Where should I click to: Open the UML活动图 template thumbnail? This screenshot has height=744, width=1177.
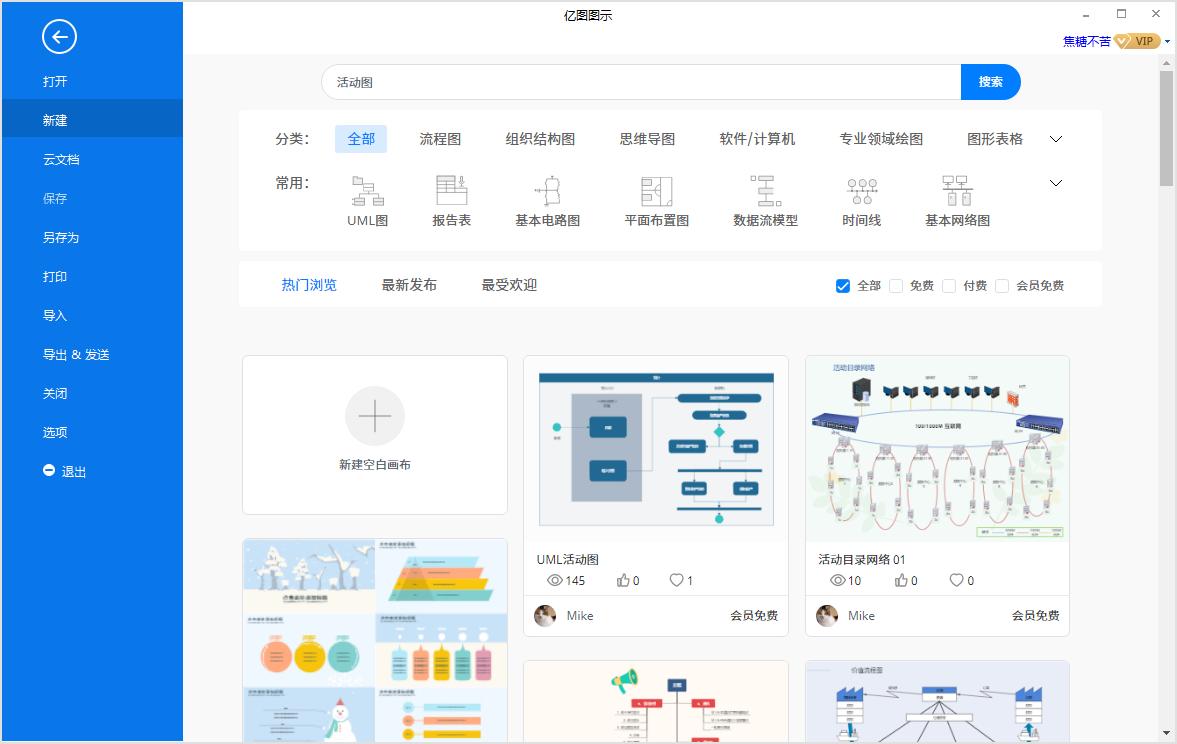655,448
